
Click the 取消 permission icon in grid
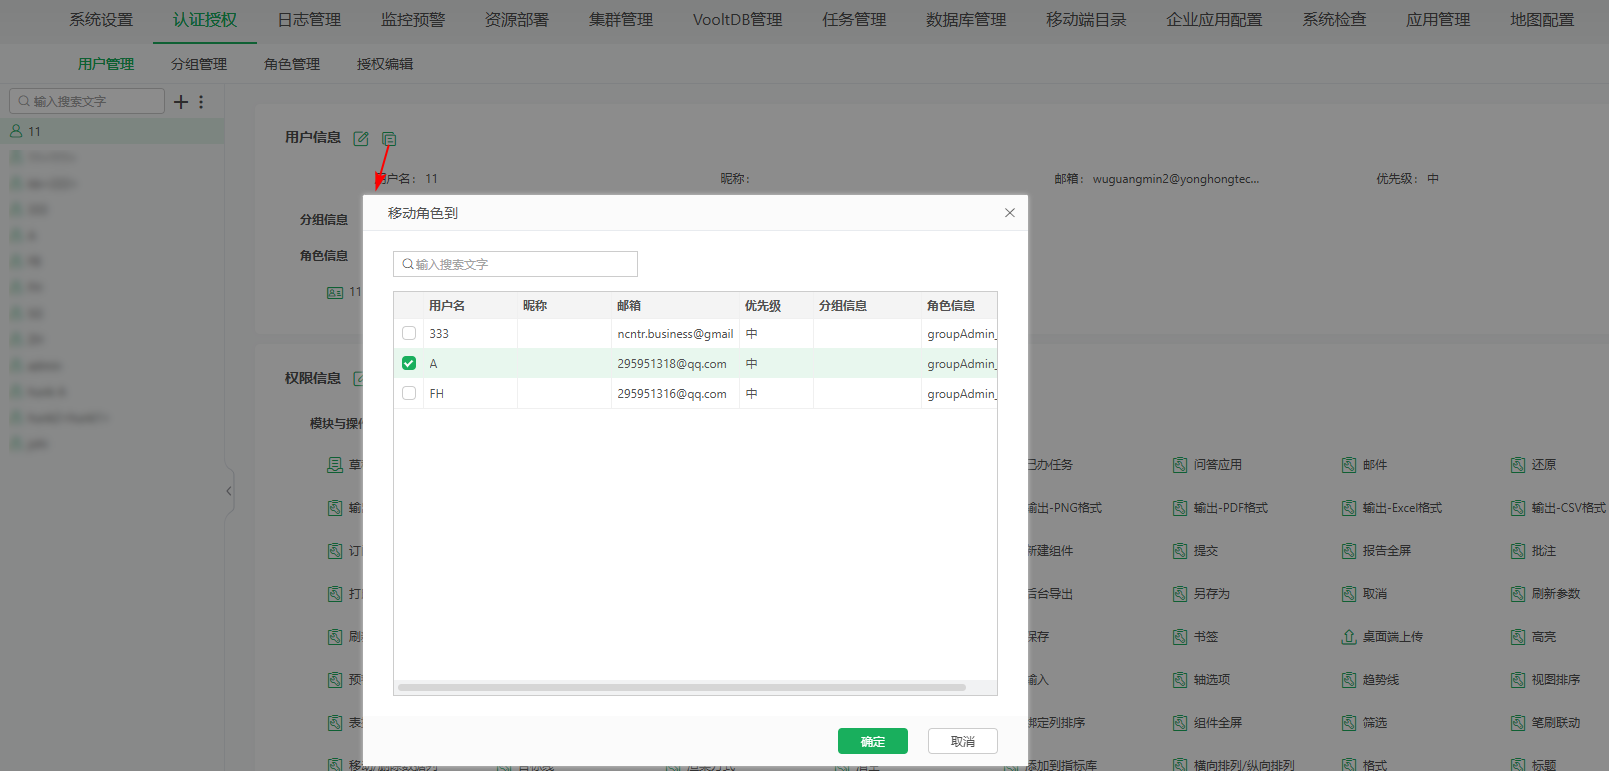pos(1349,594)
